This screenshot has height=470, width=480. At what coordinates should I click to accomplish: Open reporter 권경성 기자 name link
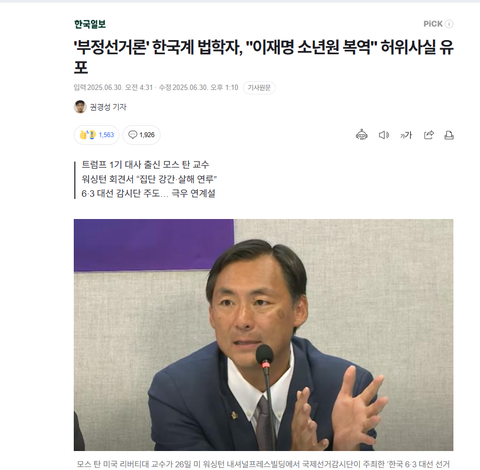click(x=108, y=107)
